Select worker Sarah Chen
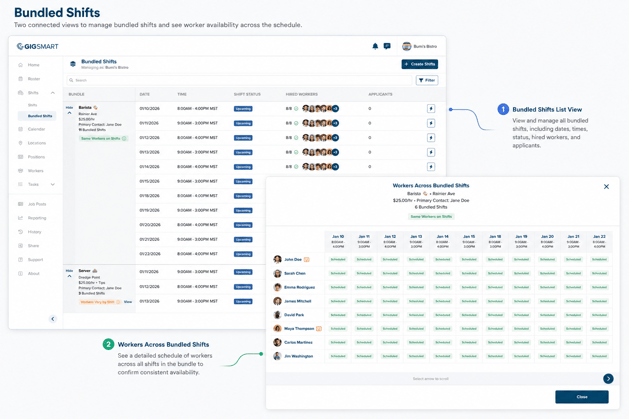The width and height of the screenshot is (629, 419). 295,273
